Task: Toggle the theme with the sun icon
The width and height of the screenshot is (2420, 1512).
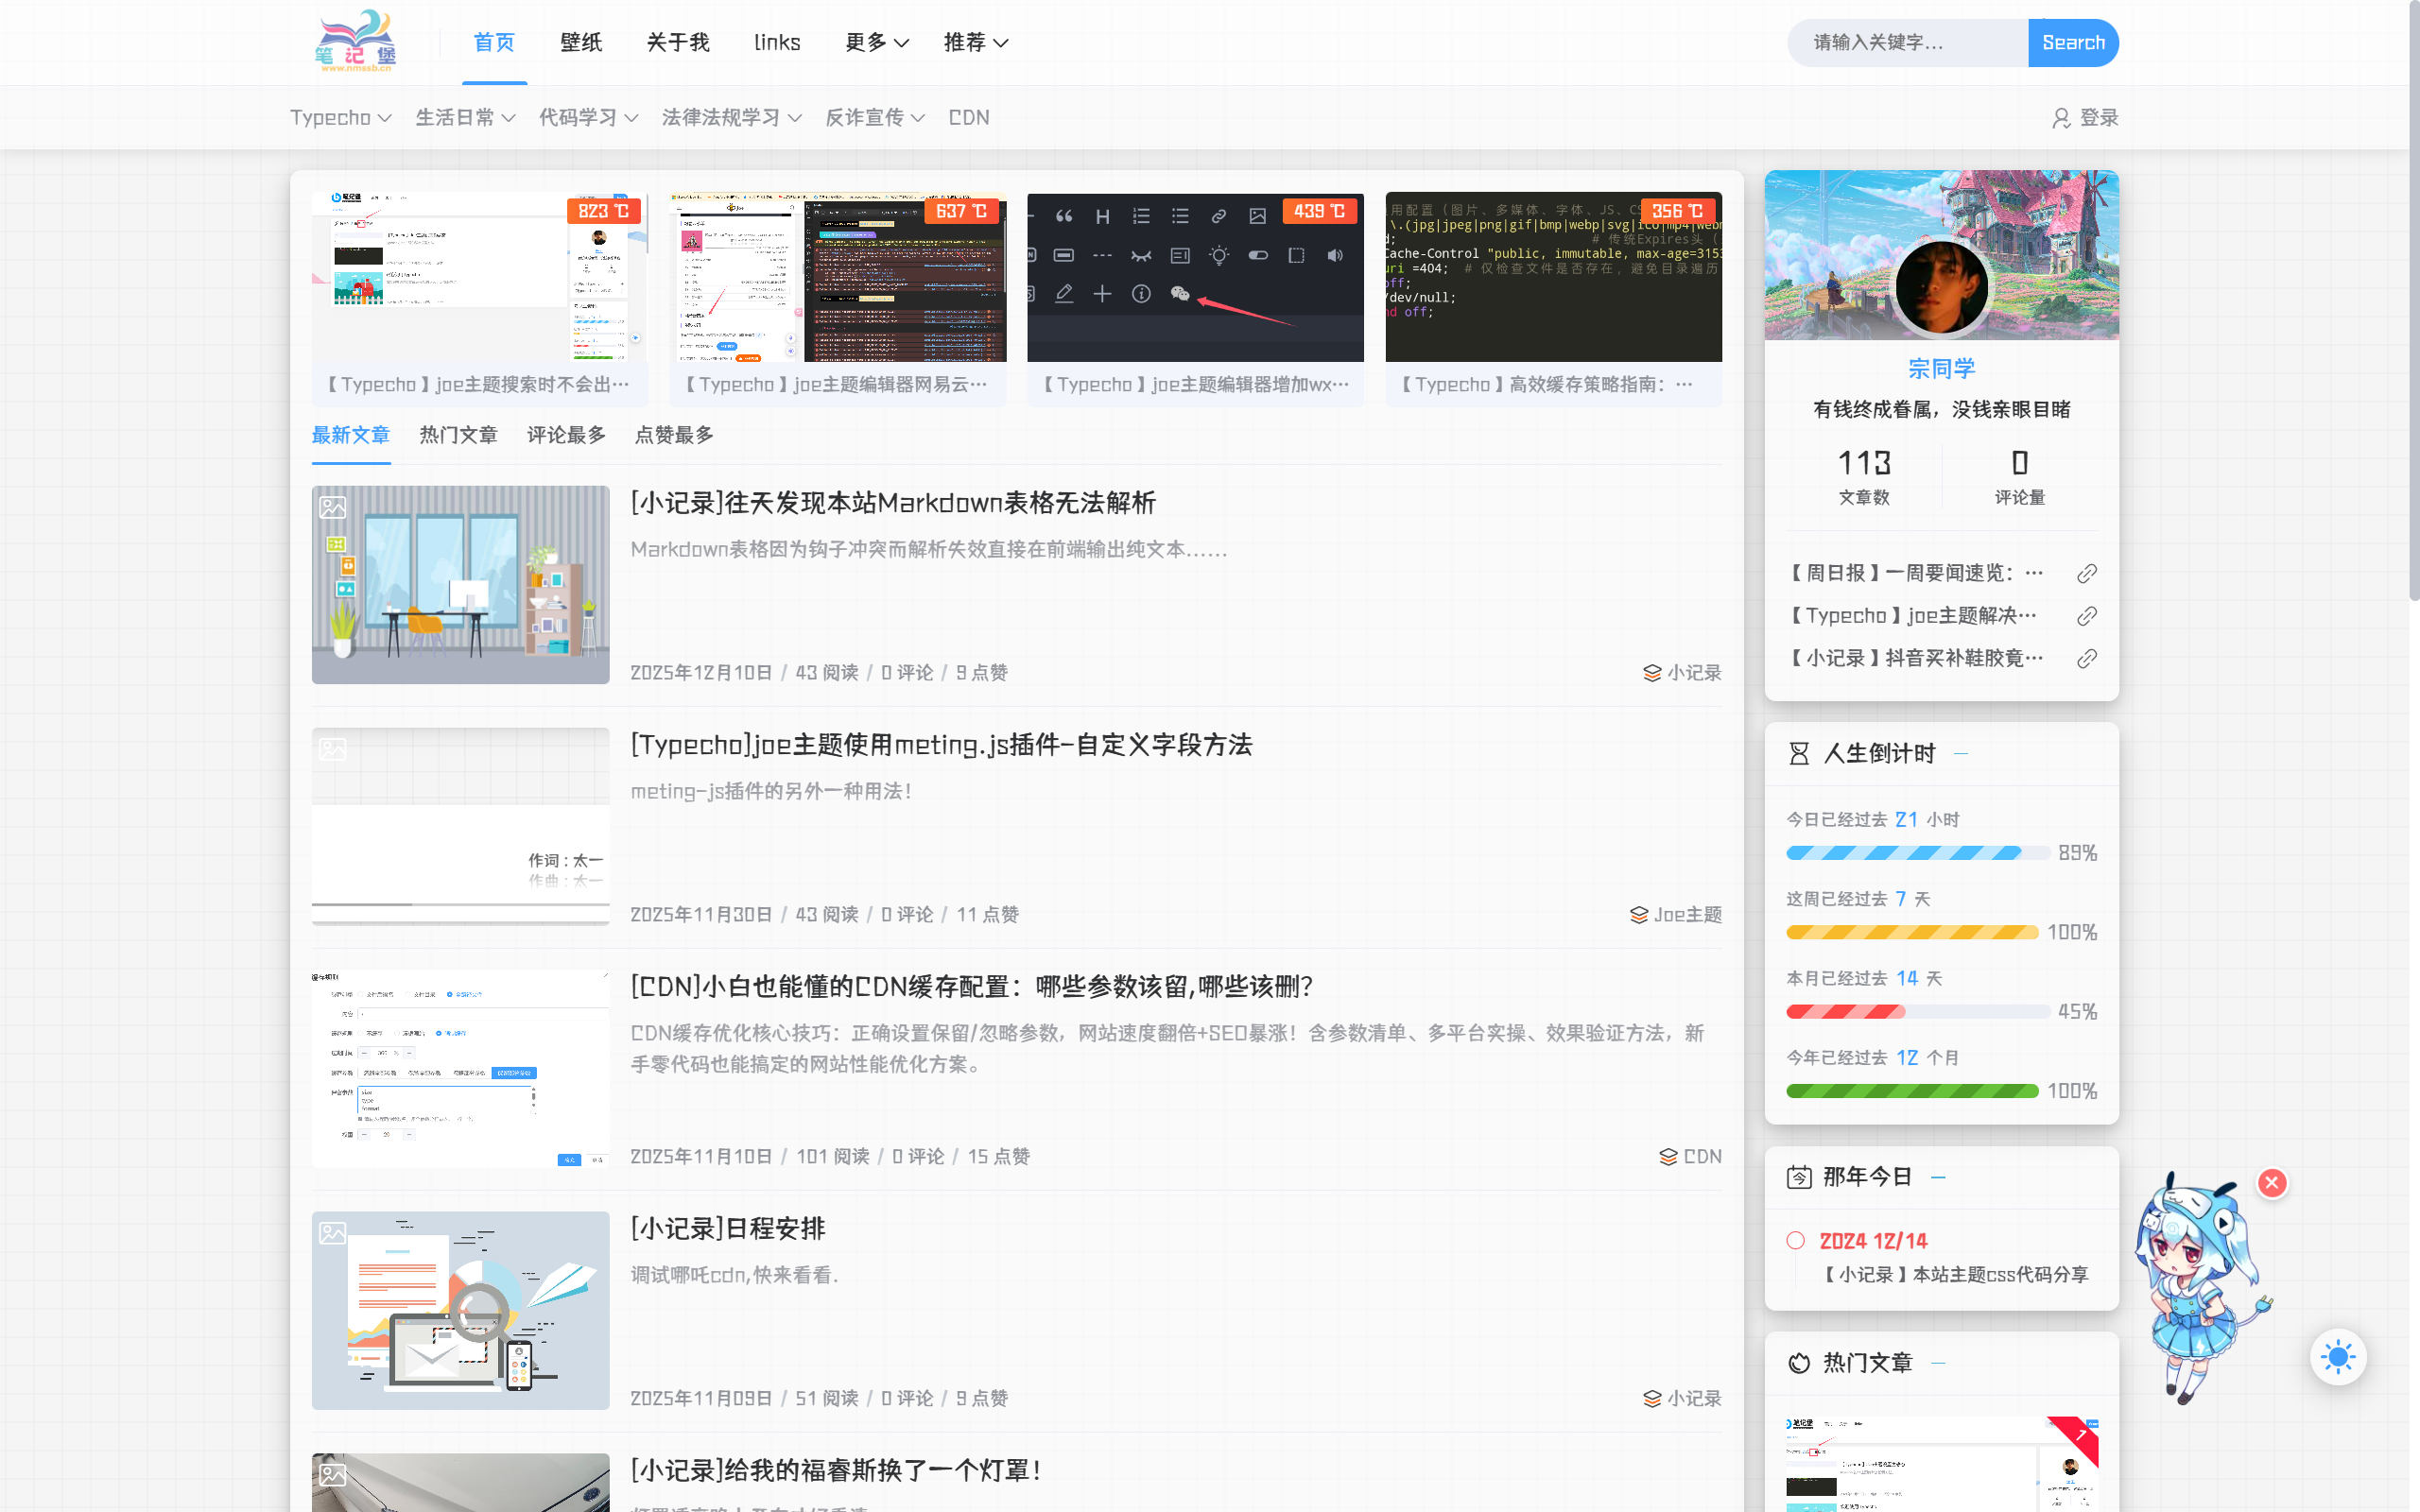Action: point(2337,1356)
